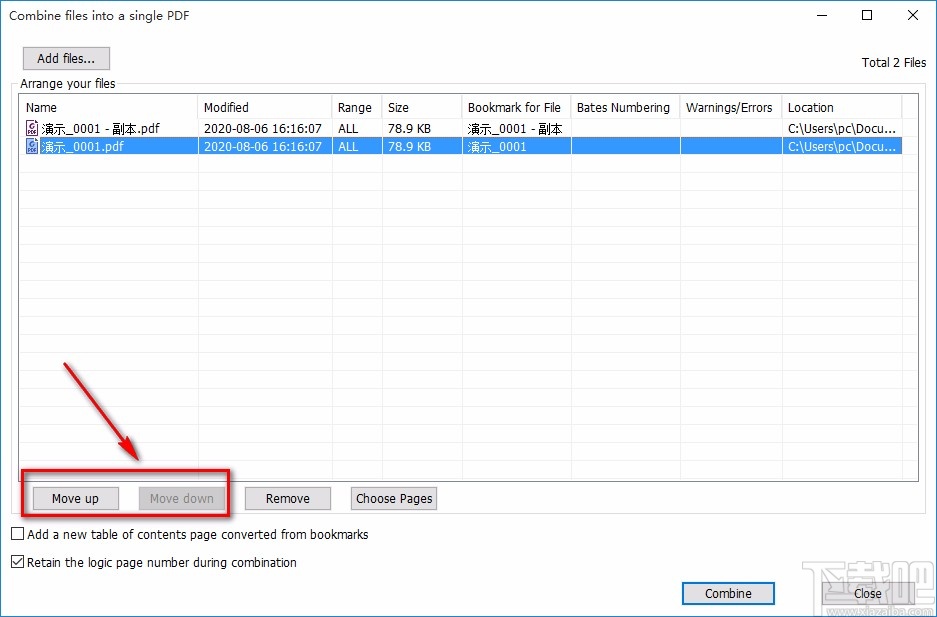Enable Add a new table of contents page
937x617 pixels.
click(18, 534)
